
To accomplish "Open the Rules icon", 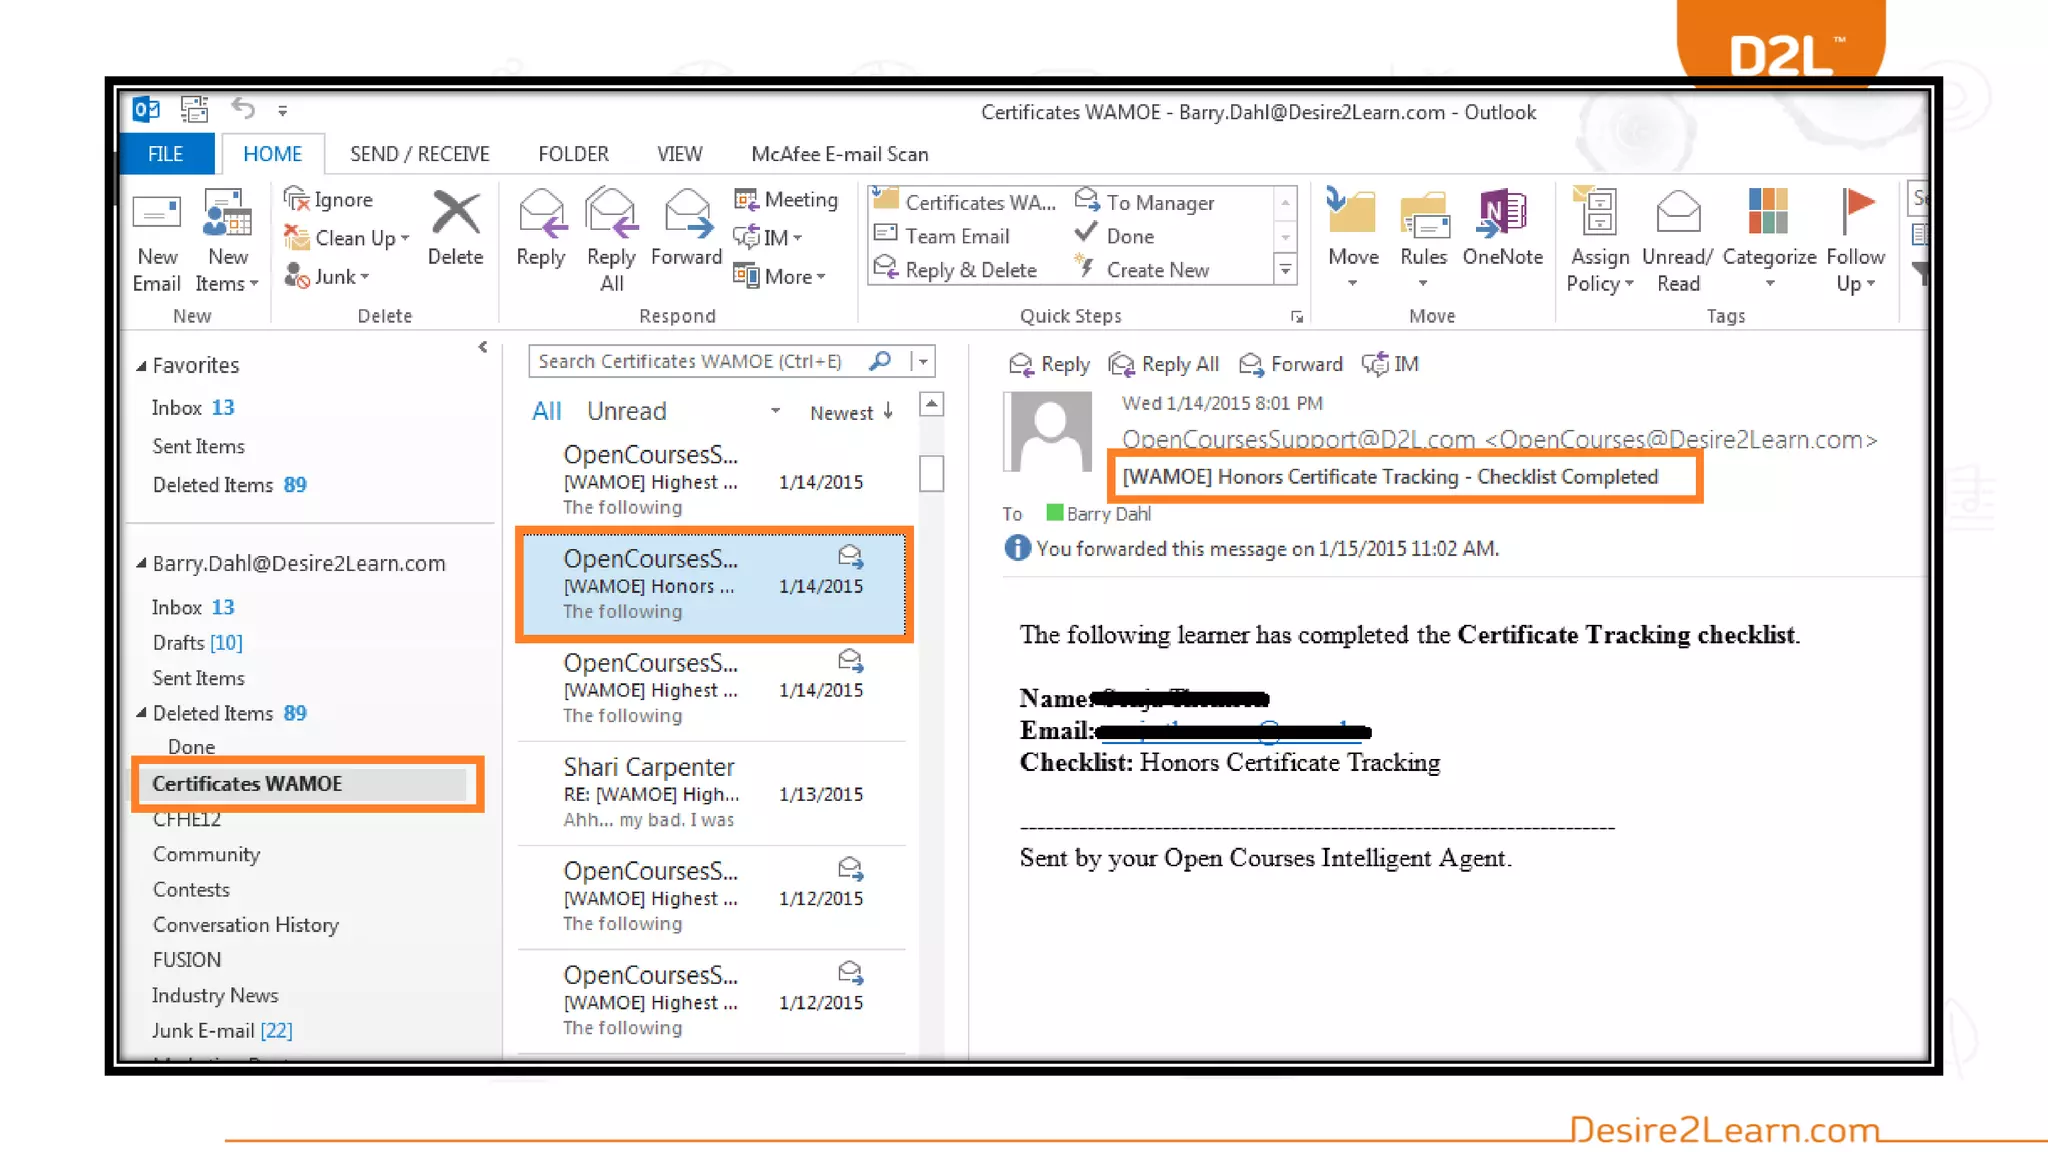I will pyautogui.click(x=1423, y=240).
